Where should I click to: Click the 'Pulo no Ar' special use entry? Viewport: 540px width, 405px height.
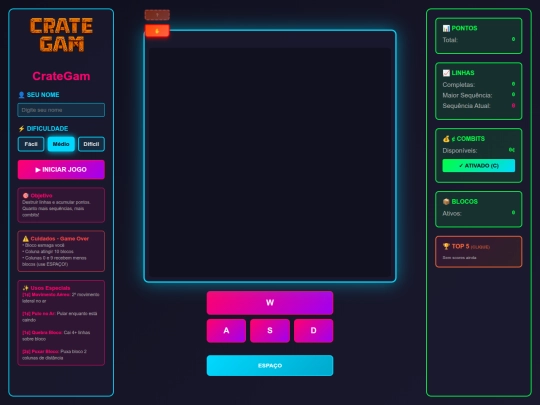(x=60, y=317)
